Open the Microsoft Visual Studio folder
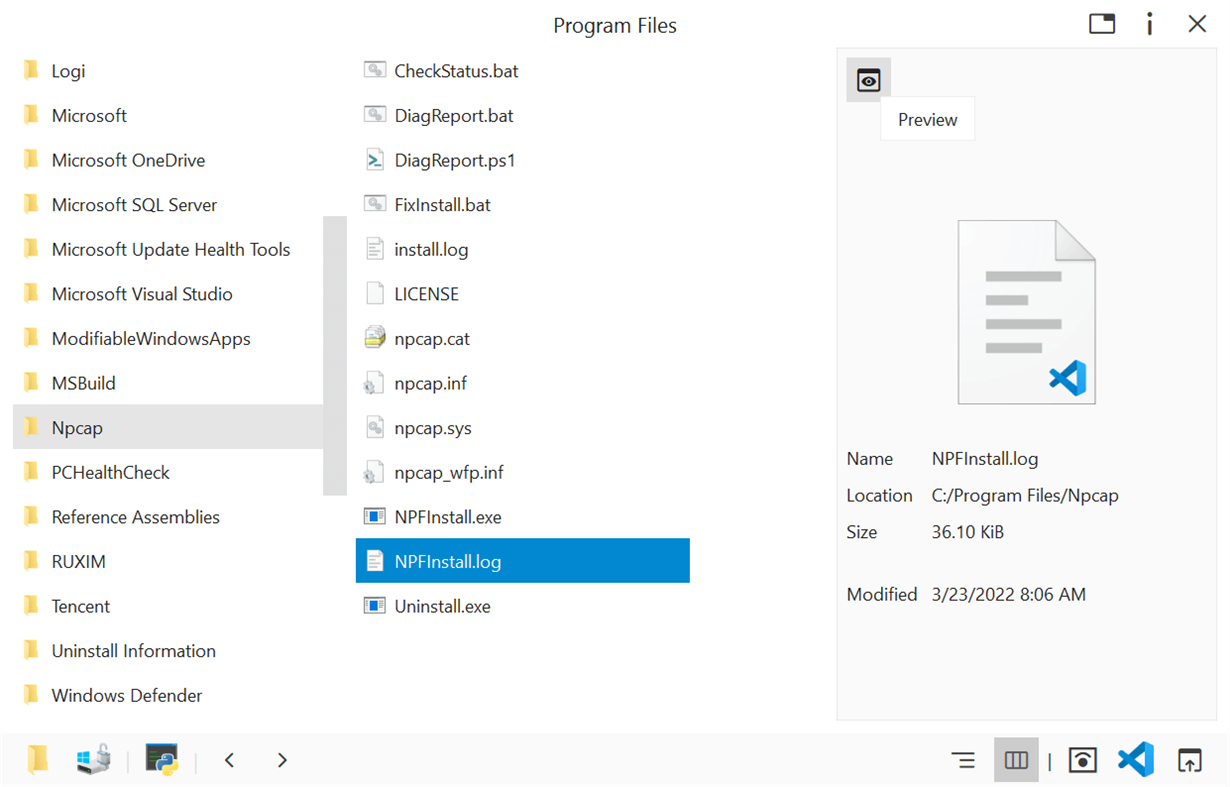 (x=141, y=293)
